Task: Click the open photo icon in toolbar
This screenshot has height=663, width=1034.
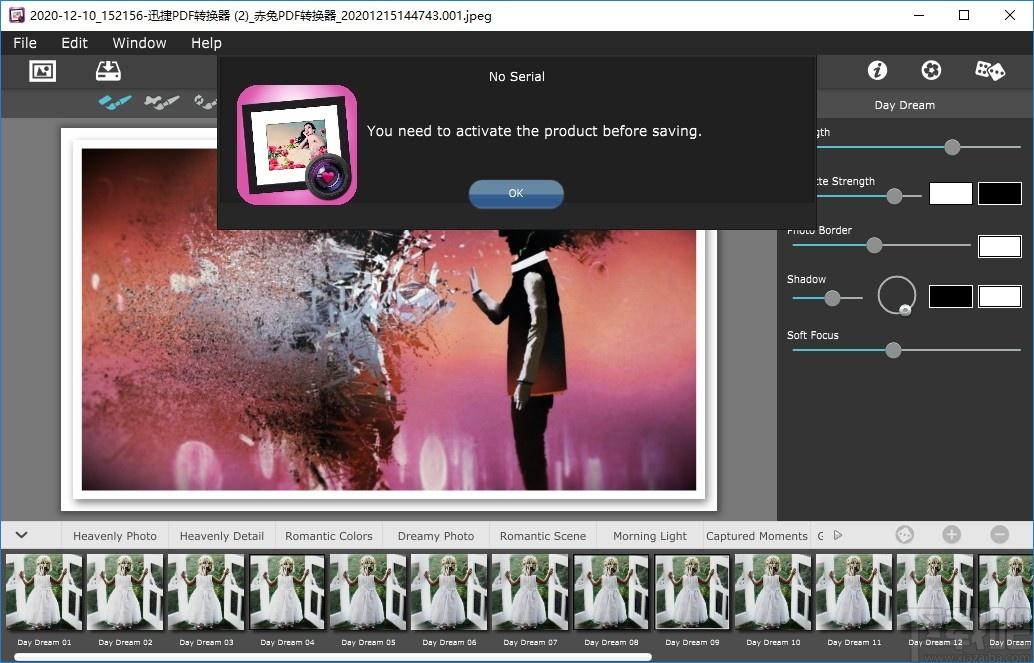Action: pyautogui.click(x=42, y=71)
